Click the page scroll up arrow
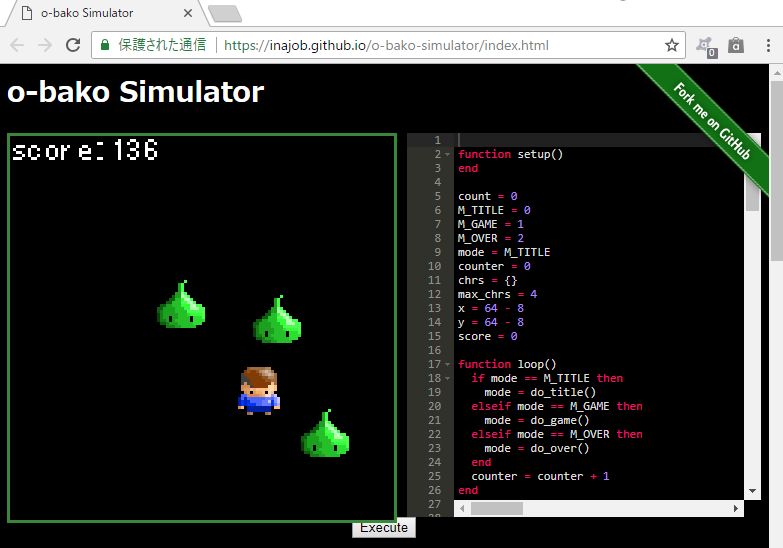Viewport: 783px width, 548px height. coord(777,73)
